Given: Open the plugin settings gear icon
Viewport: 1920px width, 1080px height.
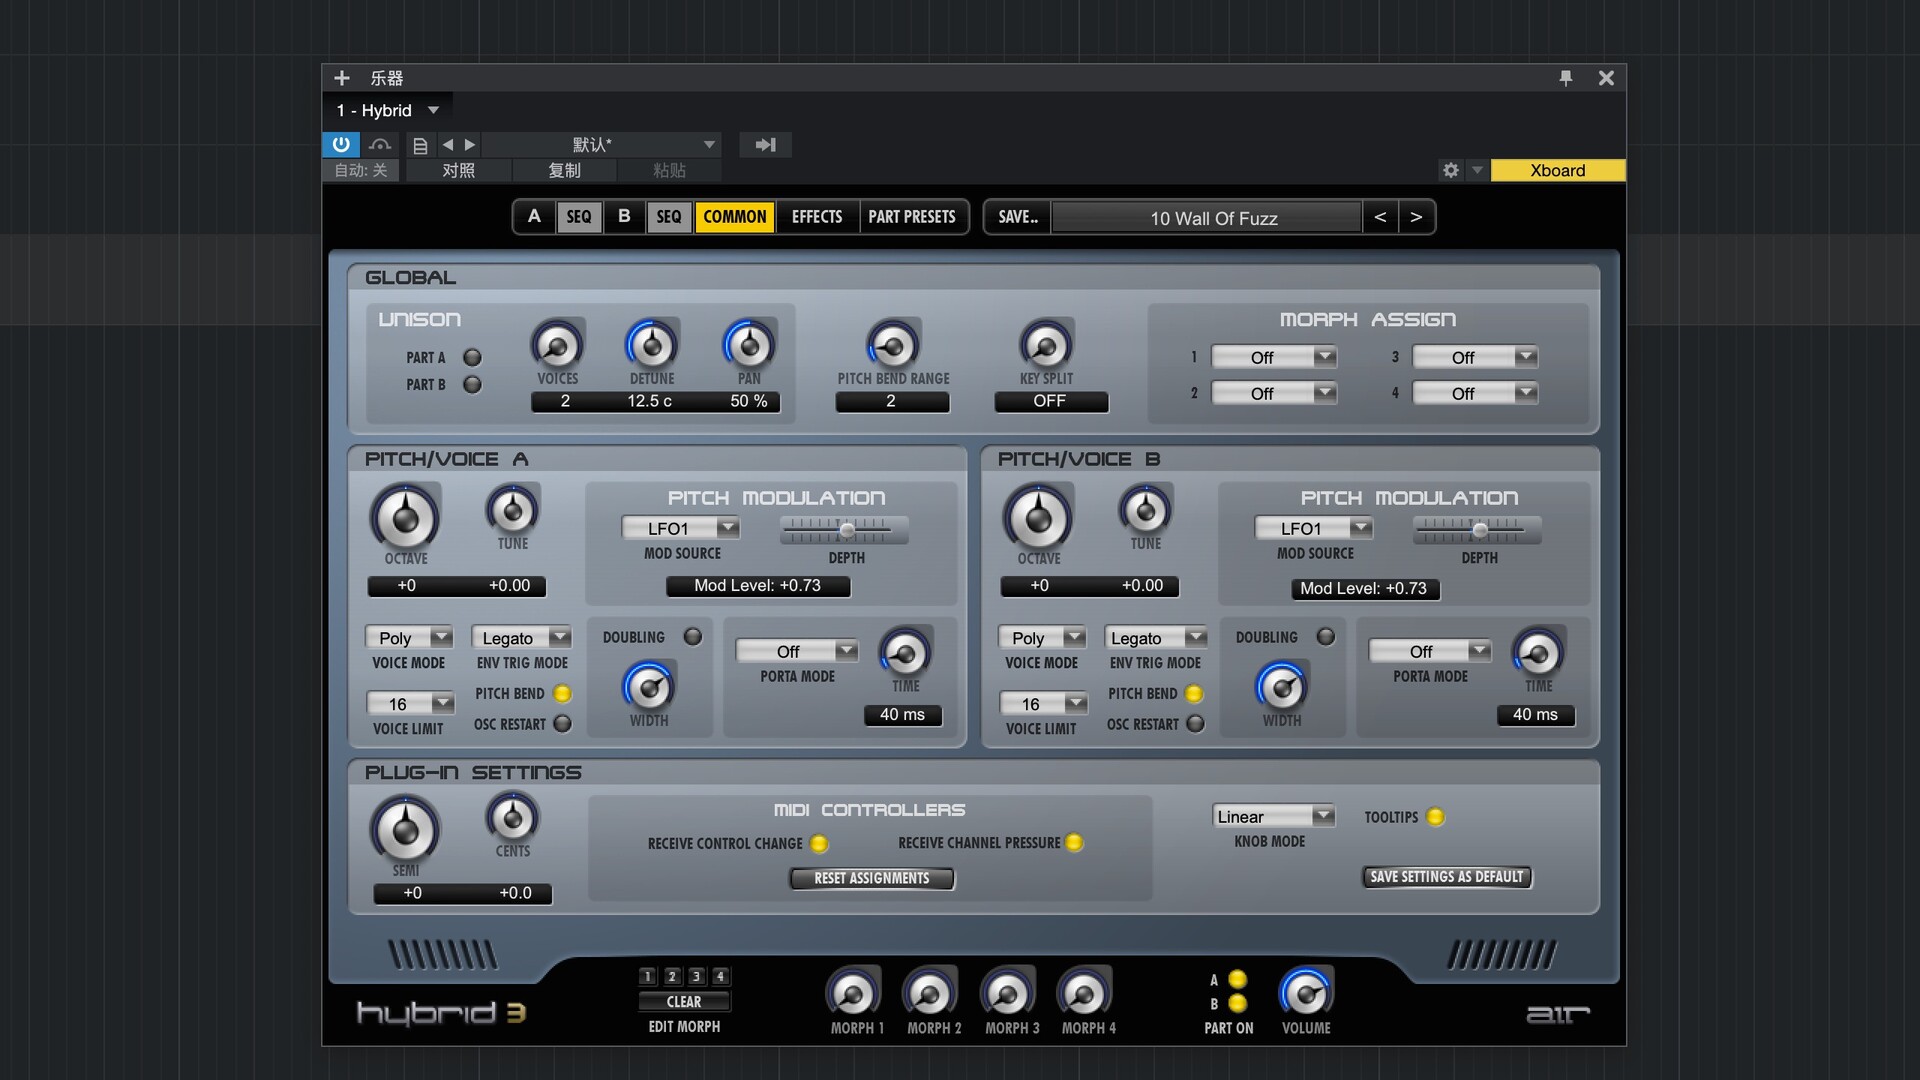Looking at the screenshot, I should (1450, 170).
